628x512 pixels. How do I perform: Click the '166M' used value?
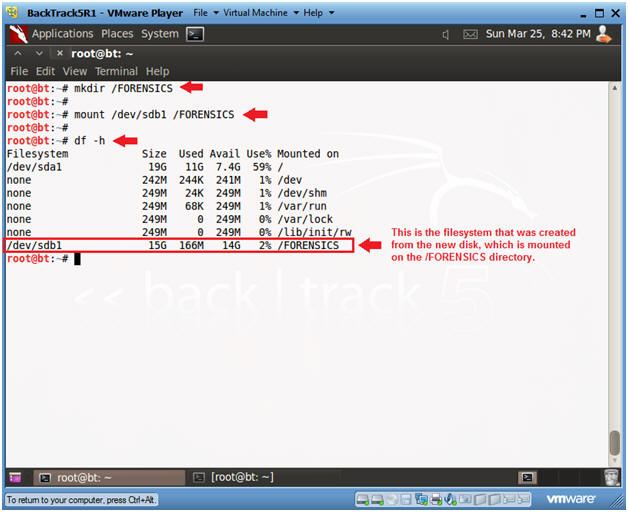pos(191,245)
